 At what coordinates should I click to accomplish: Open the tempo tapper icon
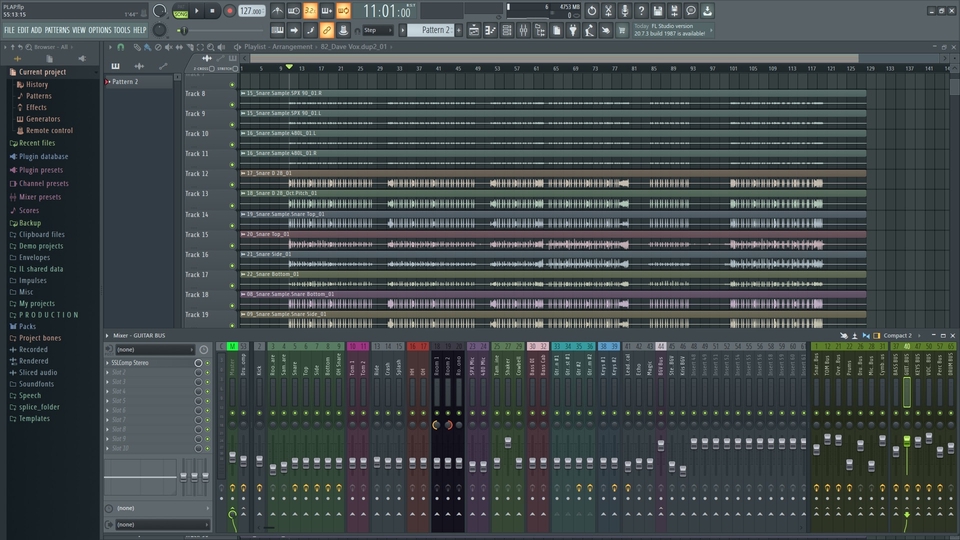[590, 30]
